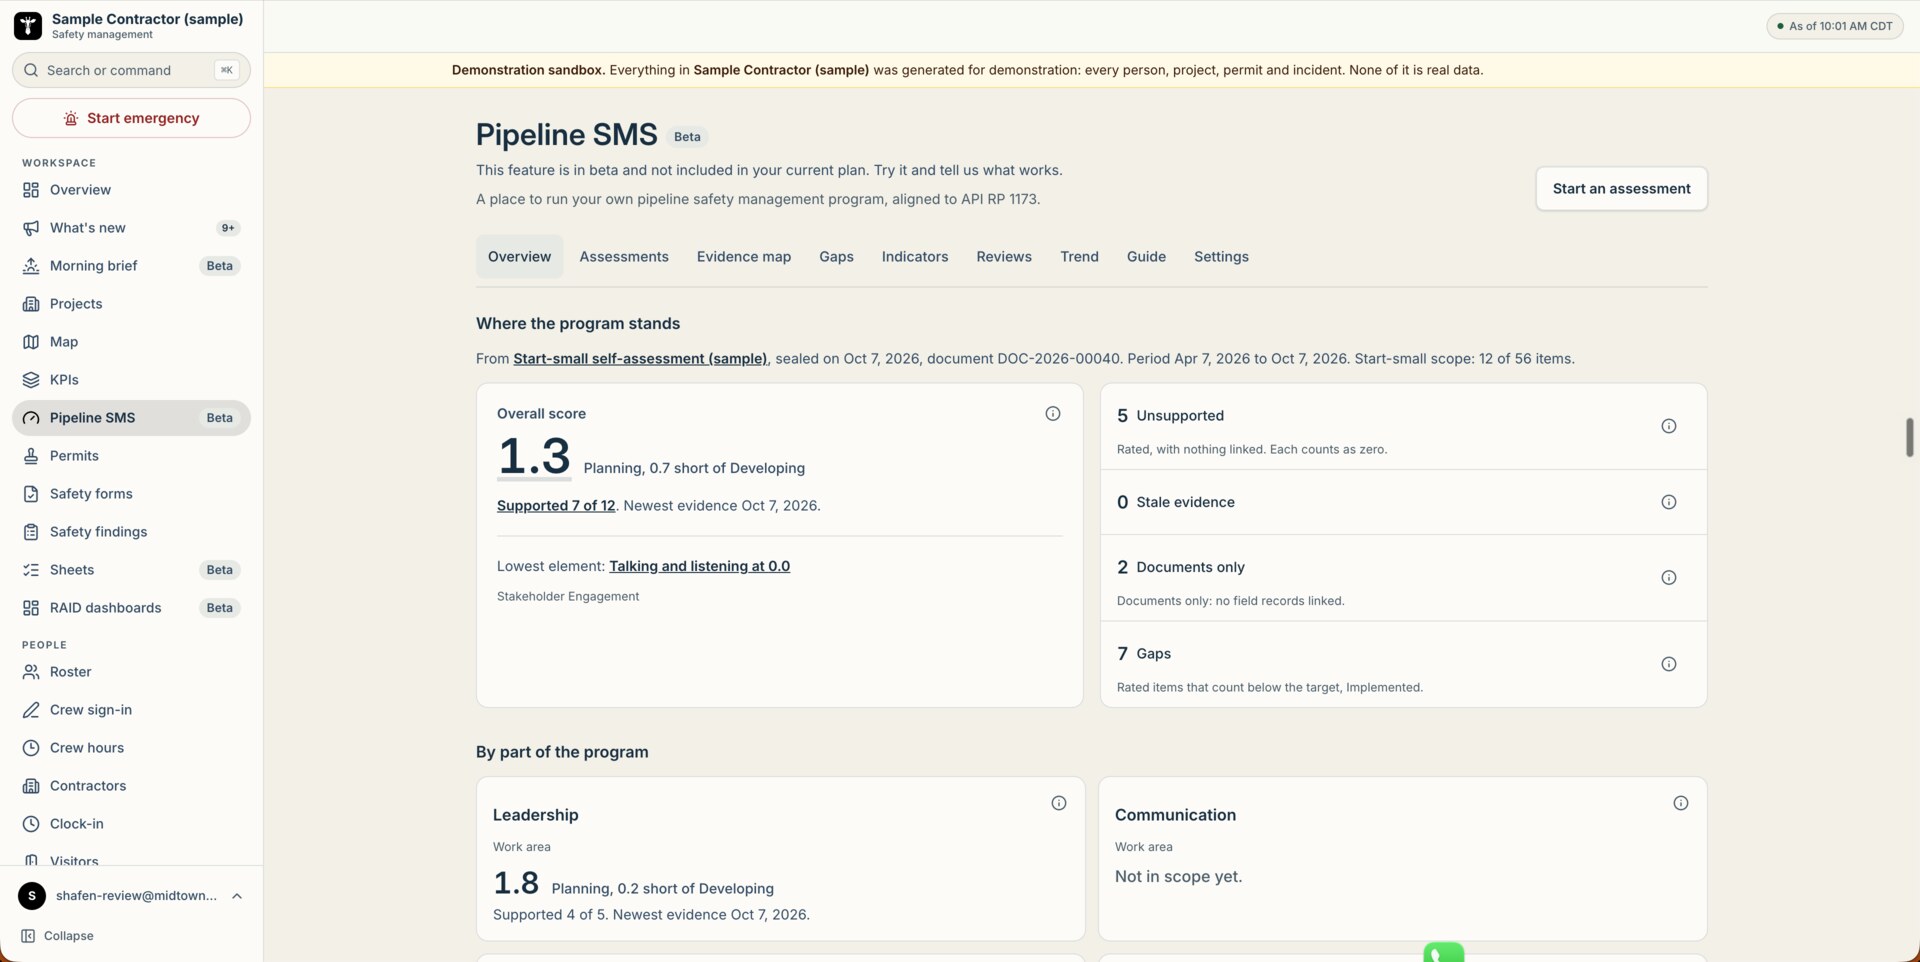Click the Sheets list icon
The width and height of the screenshot is (1920, 962).
tap(31, 570)
